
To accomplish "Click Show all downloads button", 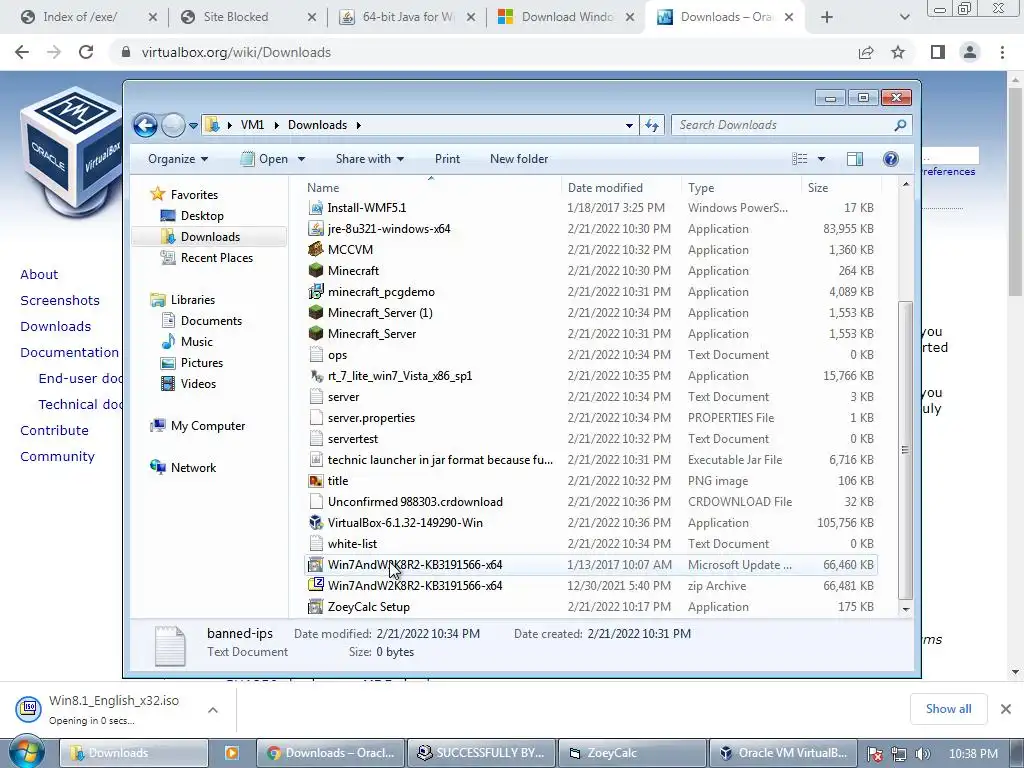I will point(948,709).
